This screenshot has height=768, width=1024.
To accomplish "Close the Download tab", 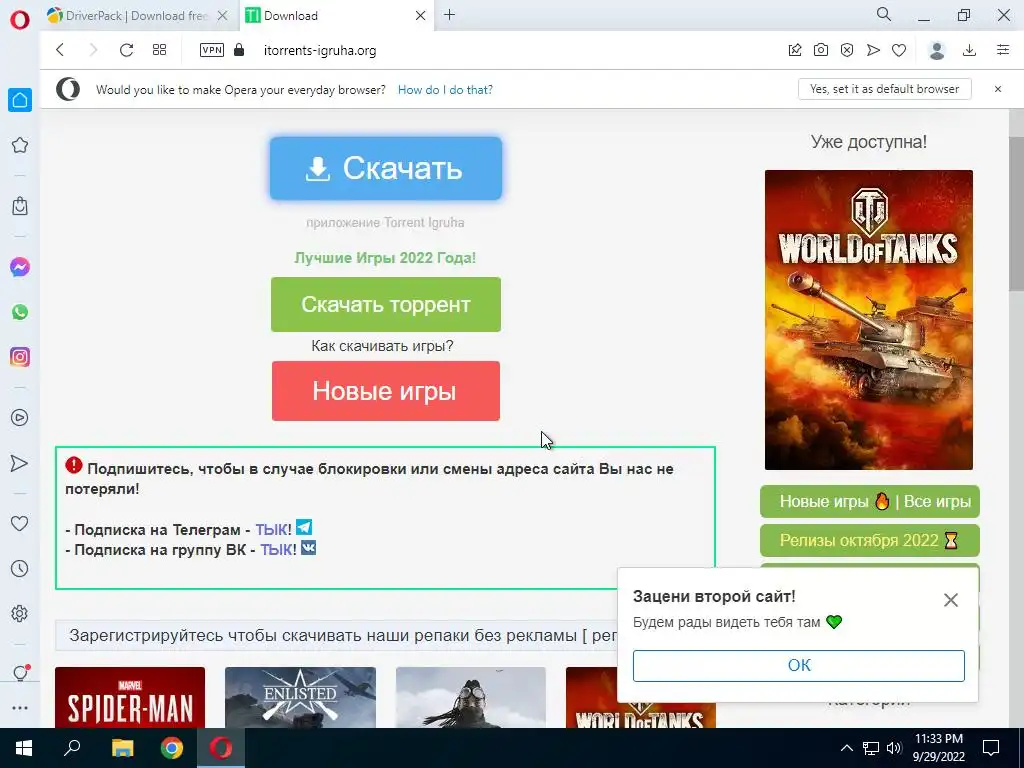I will (421, 16).
